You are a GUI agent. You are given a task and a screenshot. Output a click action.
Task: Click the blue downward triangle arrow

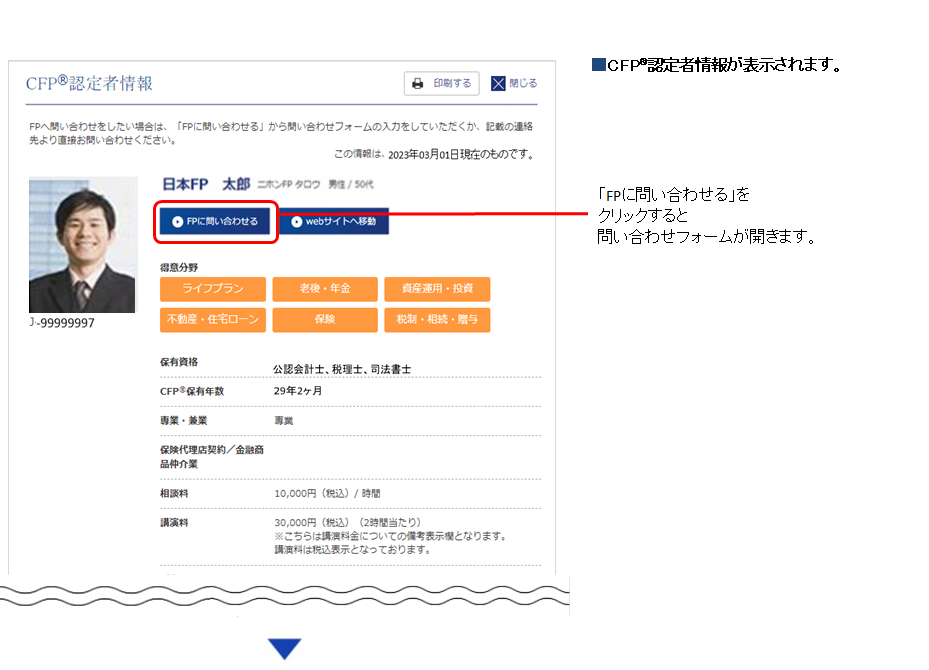click(284, 649)
